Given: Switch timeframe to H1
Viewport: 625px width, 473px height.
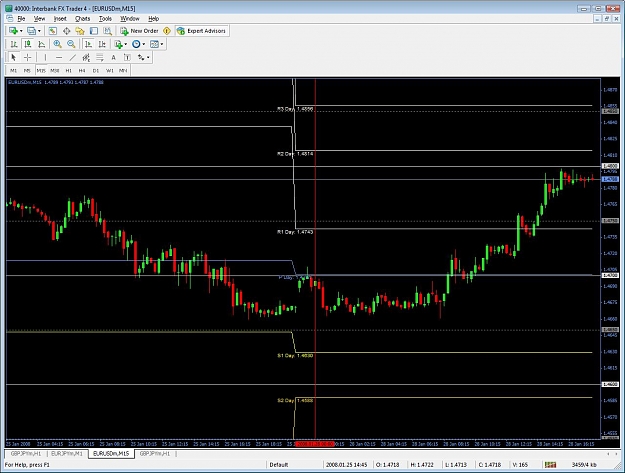Looking at the screenshot, I should point(69,71).
